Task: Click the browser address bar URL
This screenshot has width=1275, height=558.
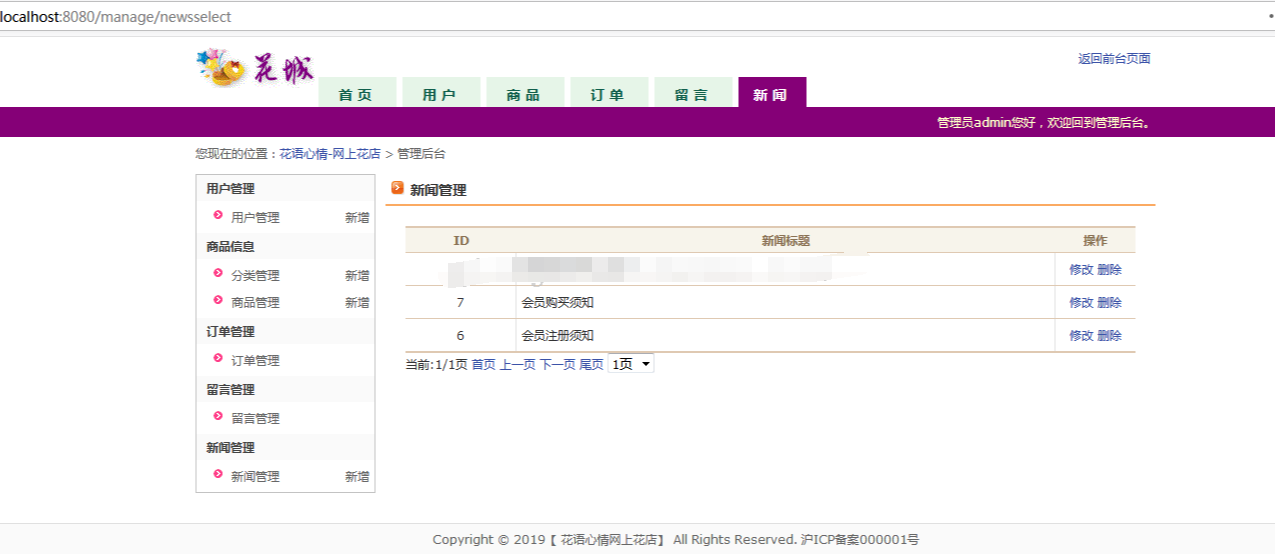Action: 116,17
